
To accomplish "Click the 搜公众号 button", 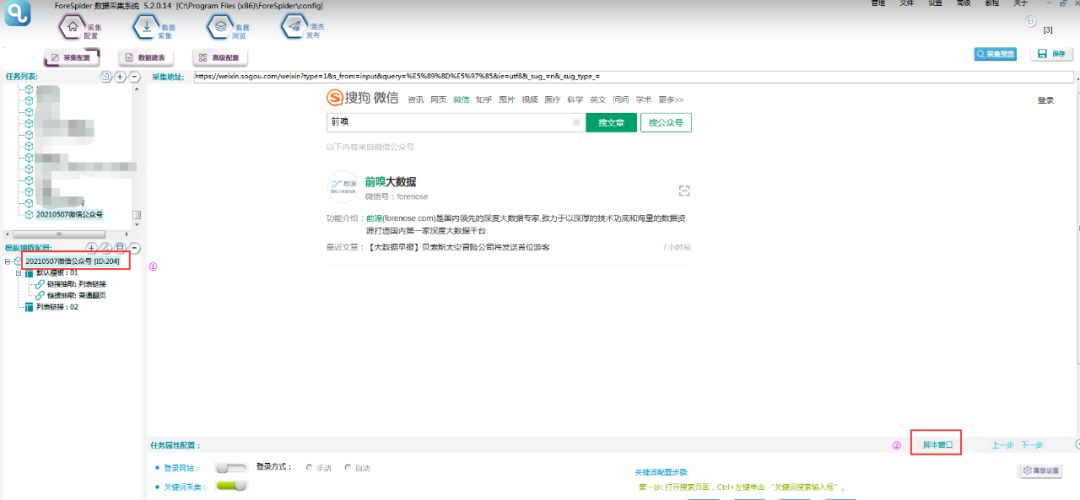I will coord(666,123).
